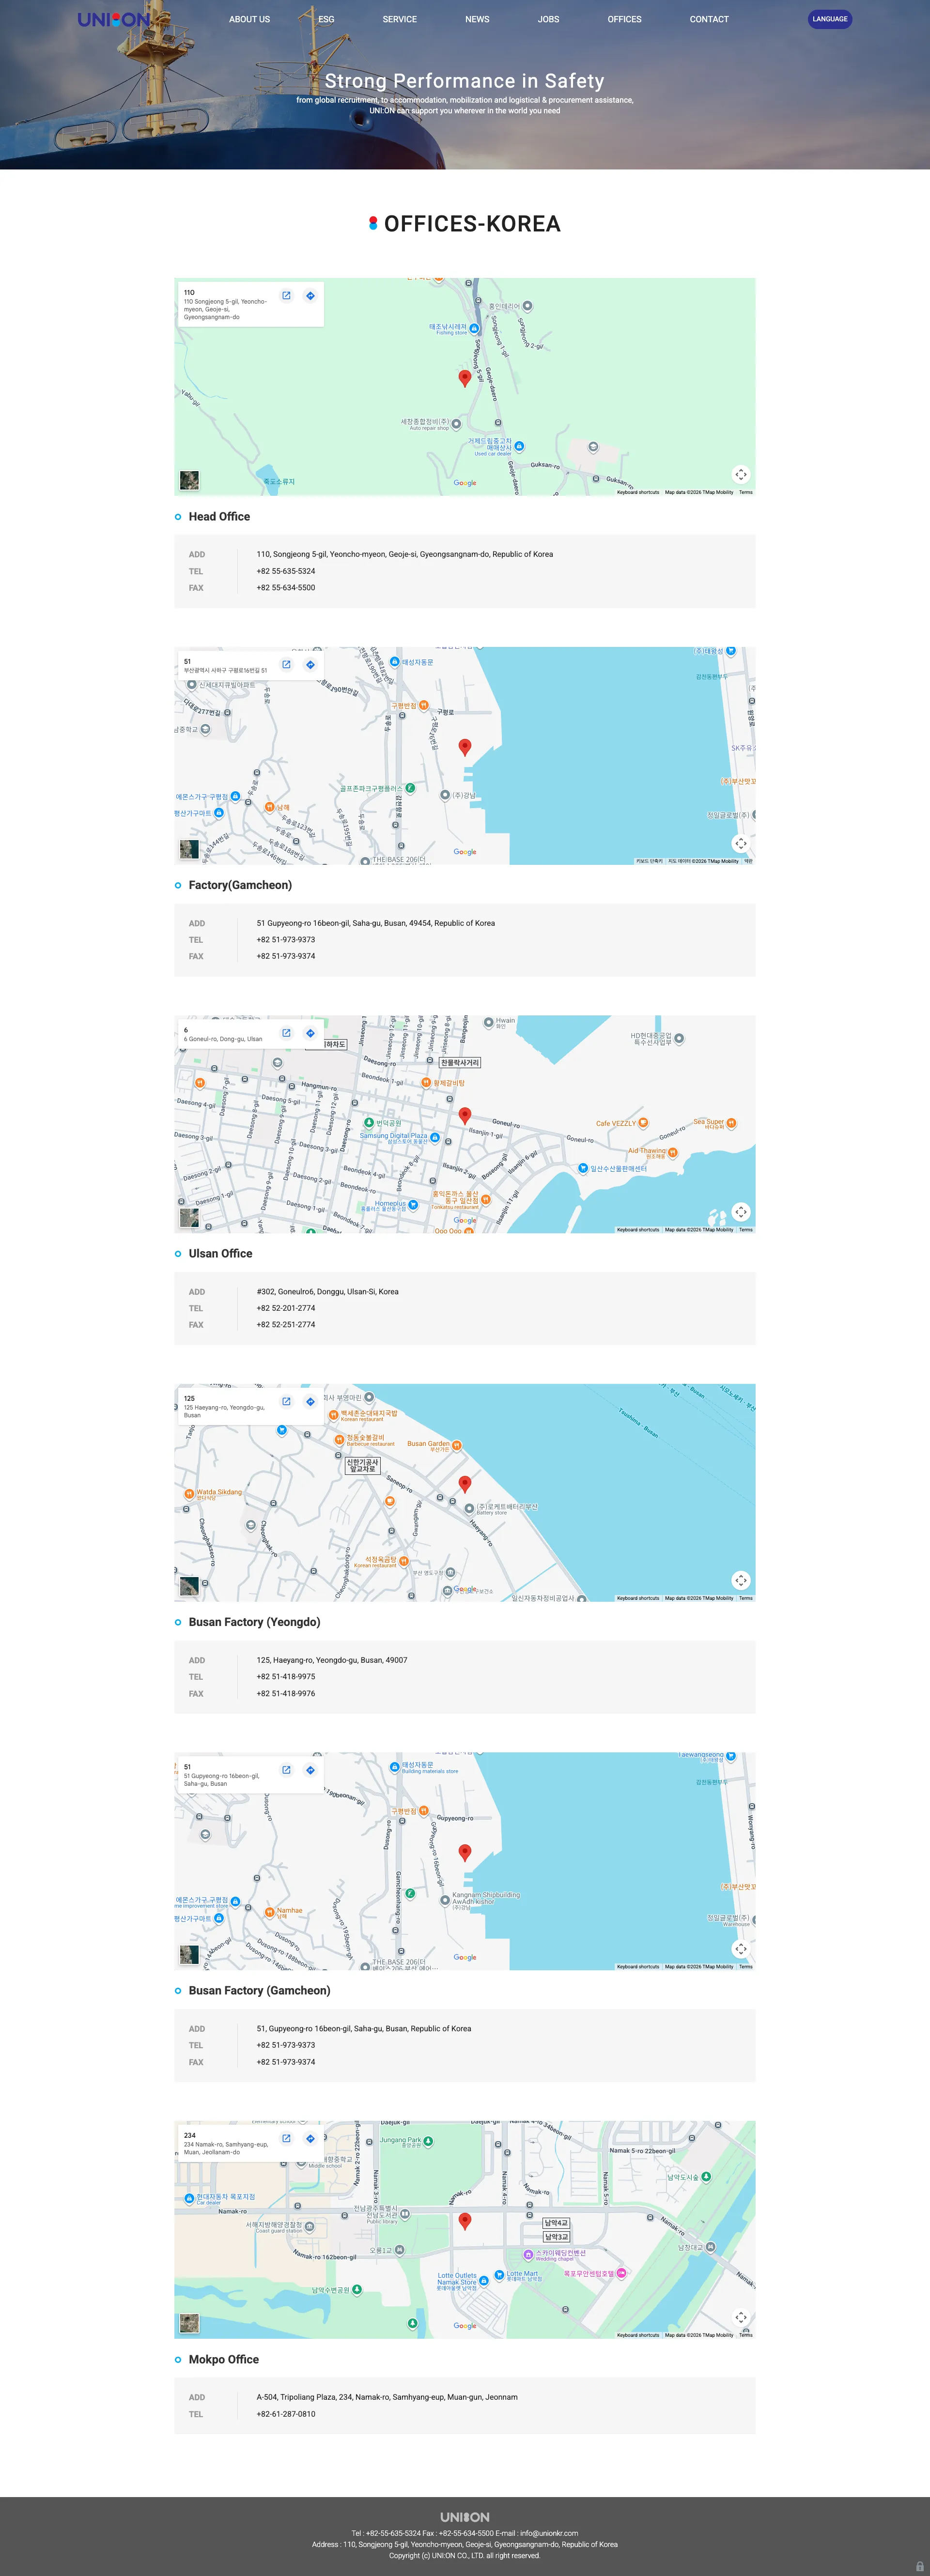Select the Head Office fax +82 55-634-5500
This screenshot has width=930, height=2576.
(286, 588)
